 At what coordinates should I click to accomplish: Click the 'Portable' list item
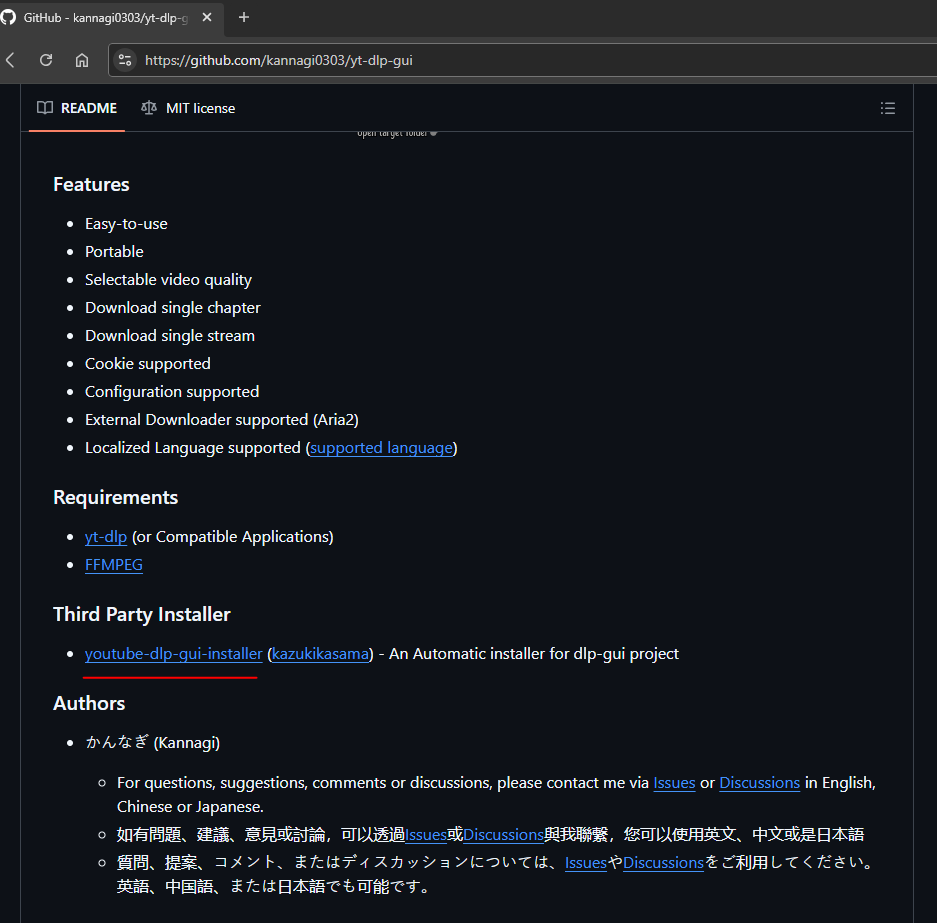pyautogui.click(x=114, y=252)
